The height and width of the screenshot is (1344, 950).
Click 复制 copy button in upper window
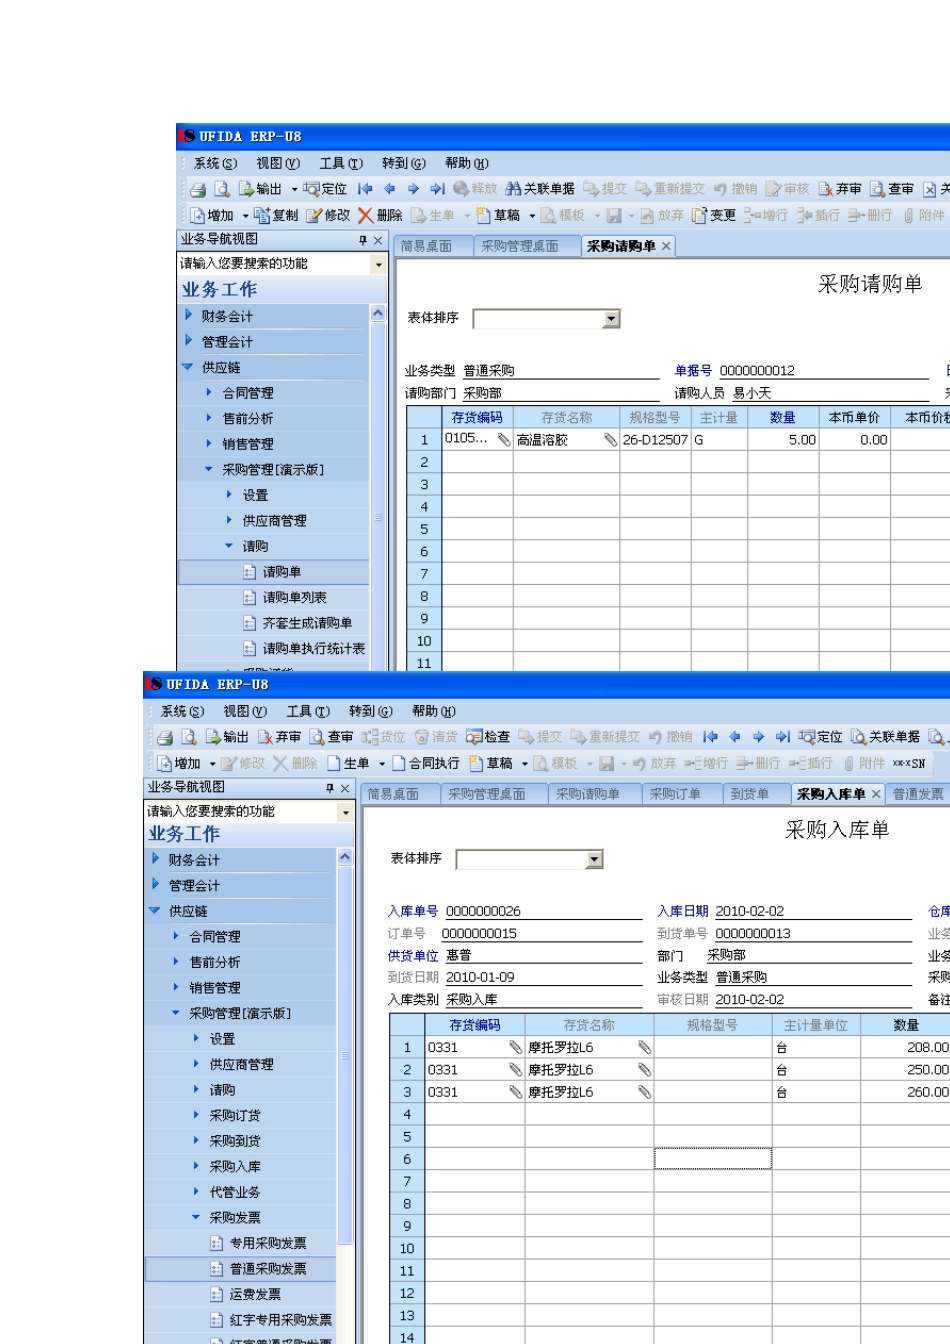pyautogui.click(x=277, y=216)
